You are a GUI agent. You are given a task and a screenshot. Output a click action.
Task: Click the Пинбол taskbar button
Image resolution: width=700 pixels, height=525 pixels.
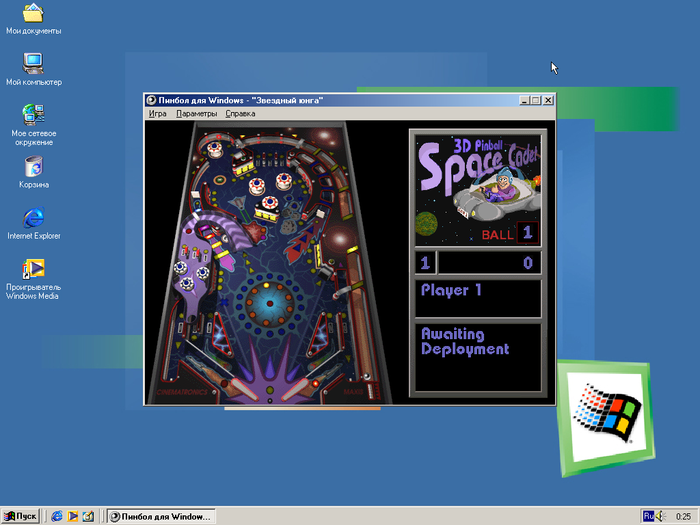(161, 517)
